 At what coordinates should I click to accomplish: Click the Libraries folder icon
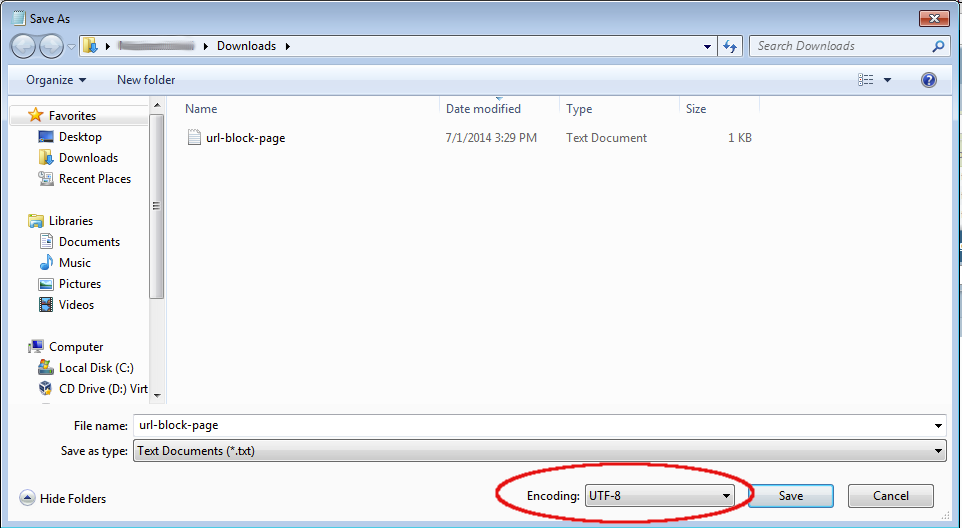[x=36, y=220]
